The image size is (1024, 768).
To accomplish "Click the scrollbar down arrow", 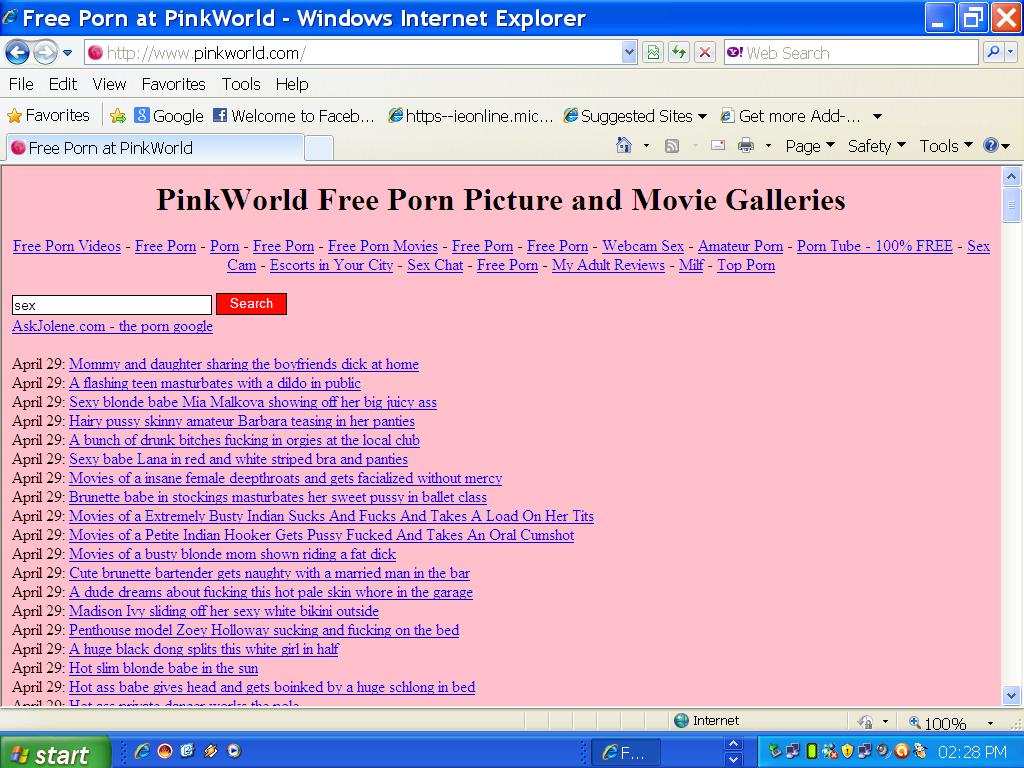I will 1011,696.
